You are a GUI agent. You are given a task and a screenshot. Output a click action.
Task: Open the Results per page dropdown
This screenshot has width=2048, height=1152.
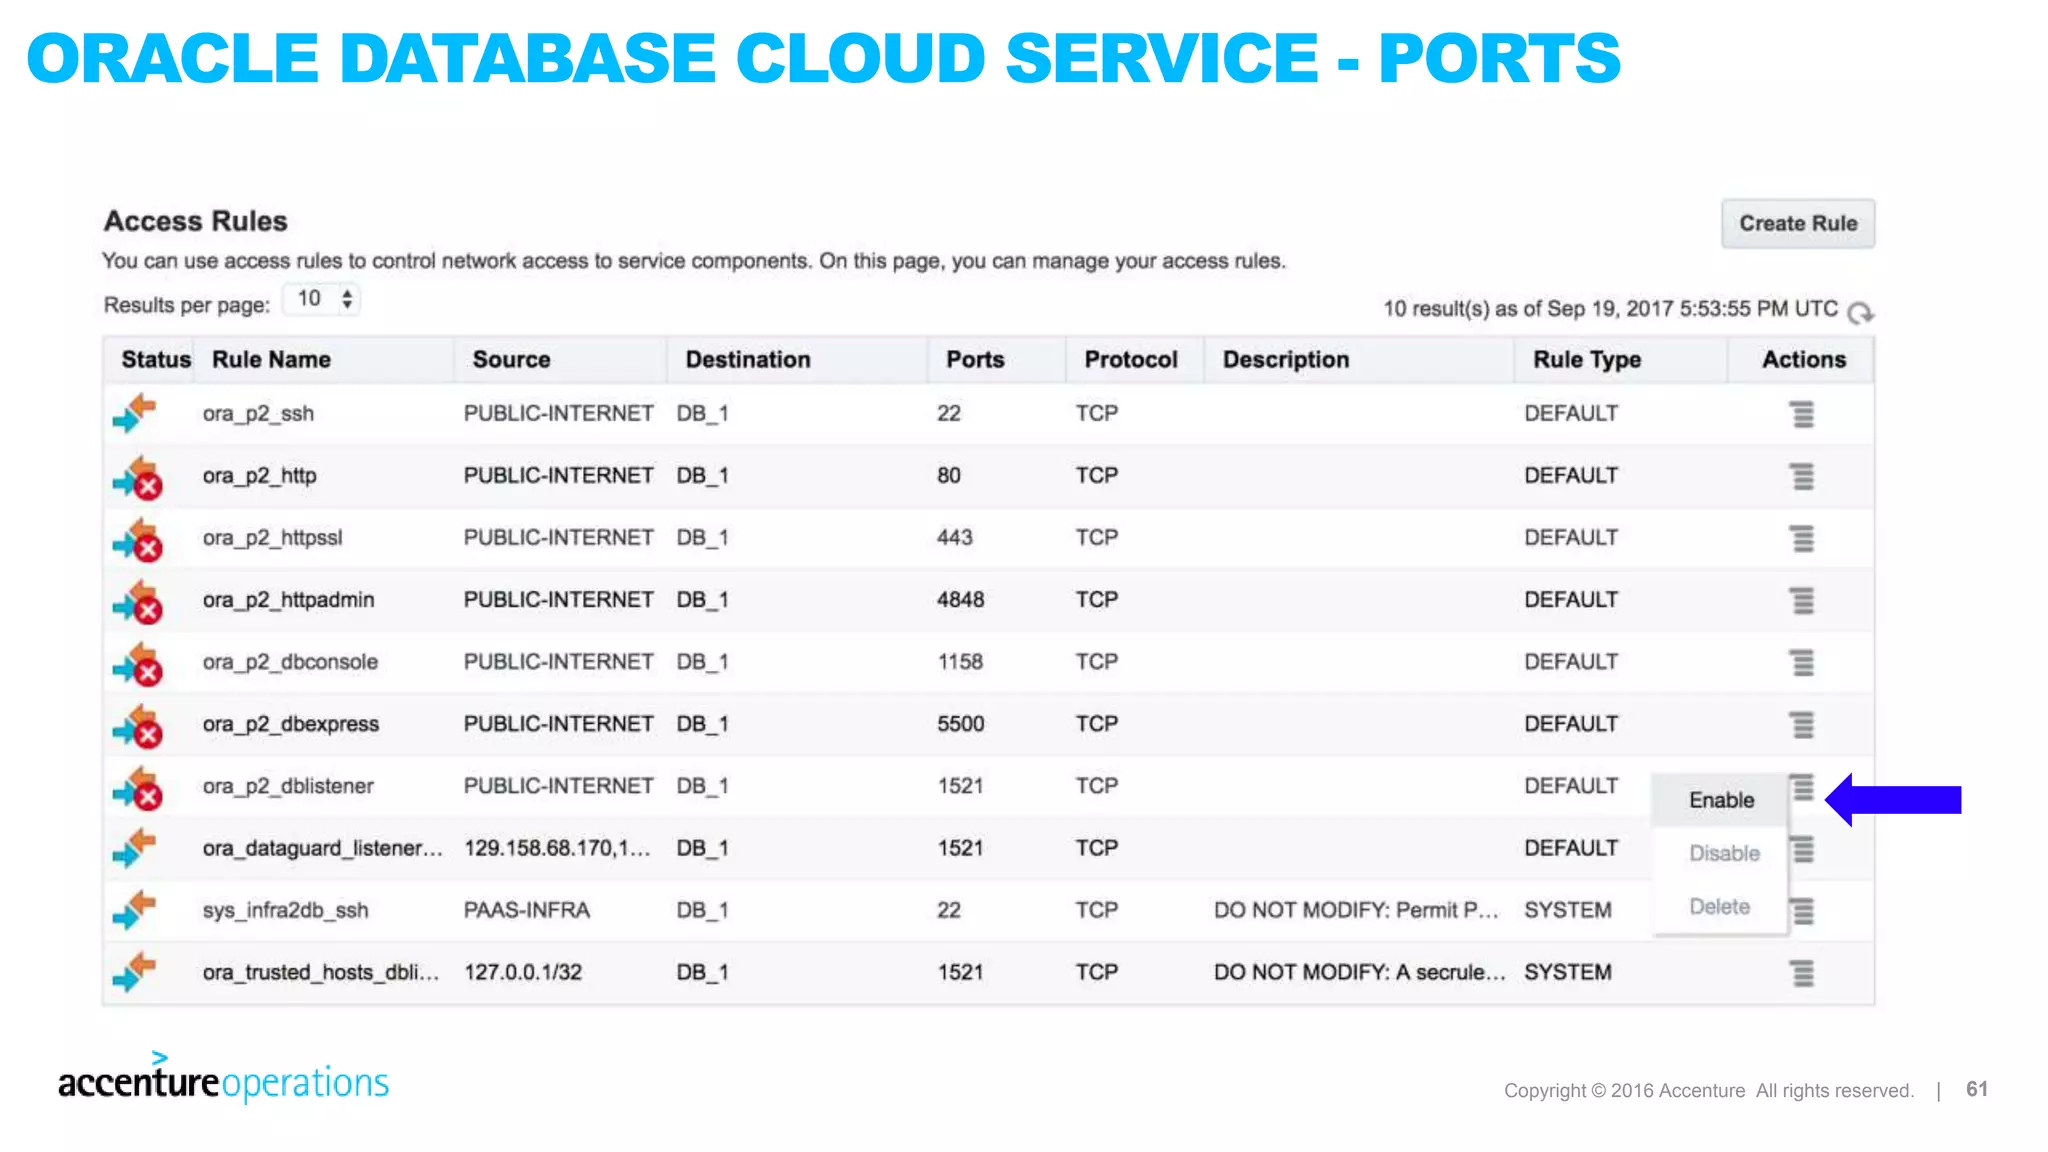point(321,299)
